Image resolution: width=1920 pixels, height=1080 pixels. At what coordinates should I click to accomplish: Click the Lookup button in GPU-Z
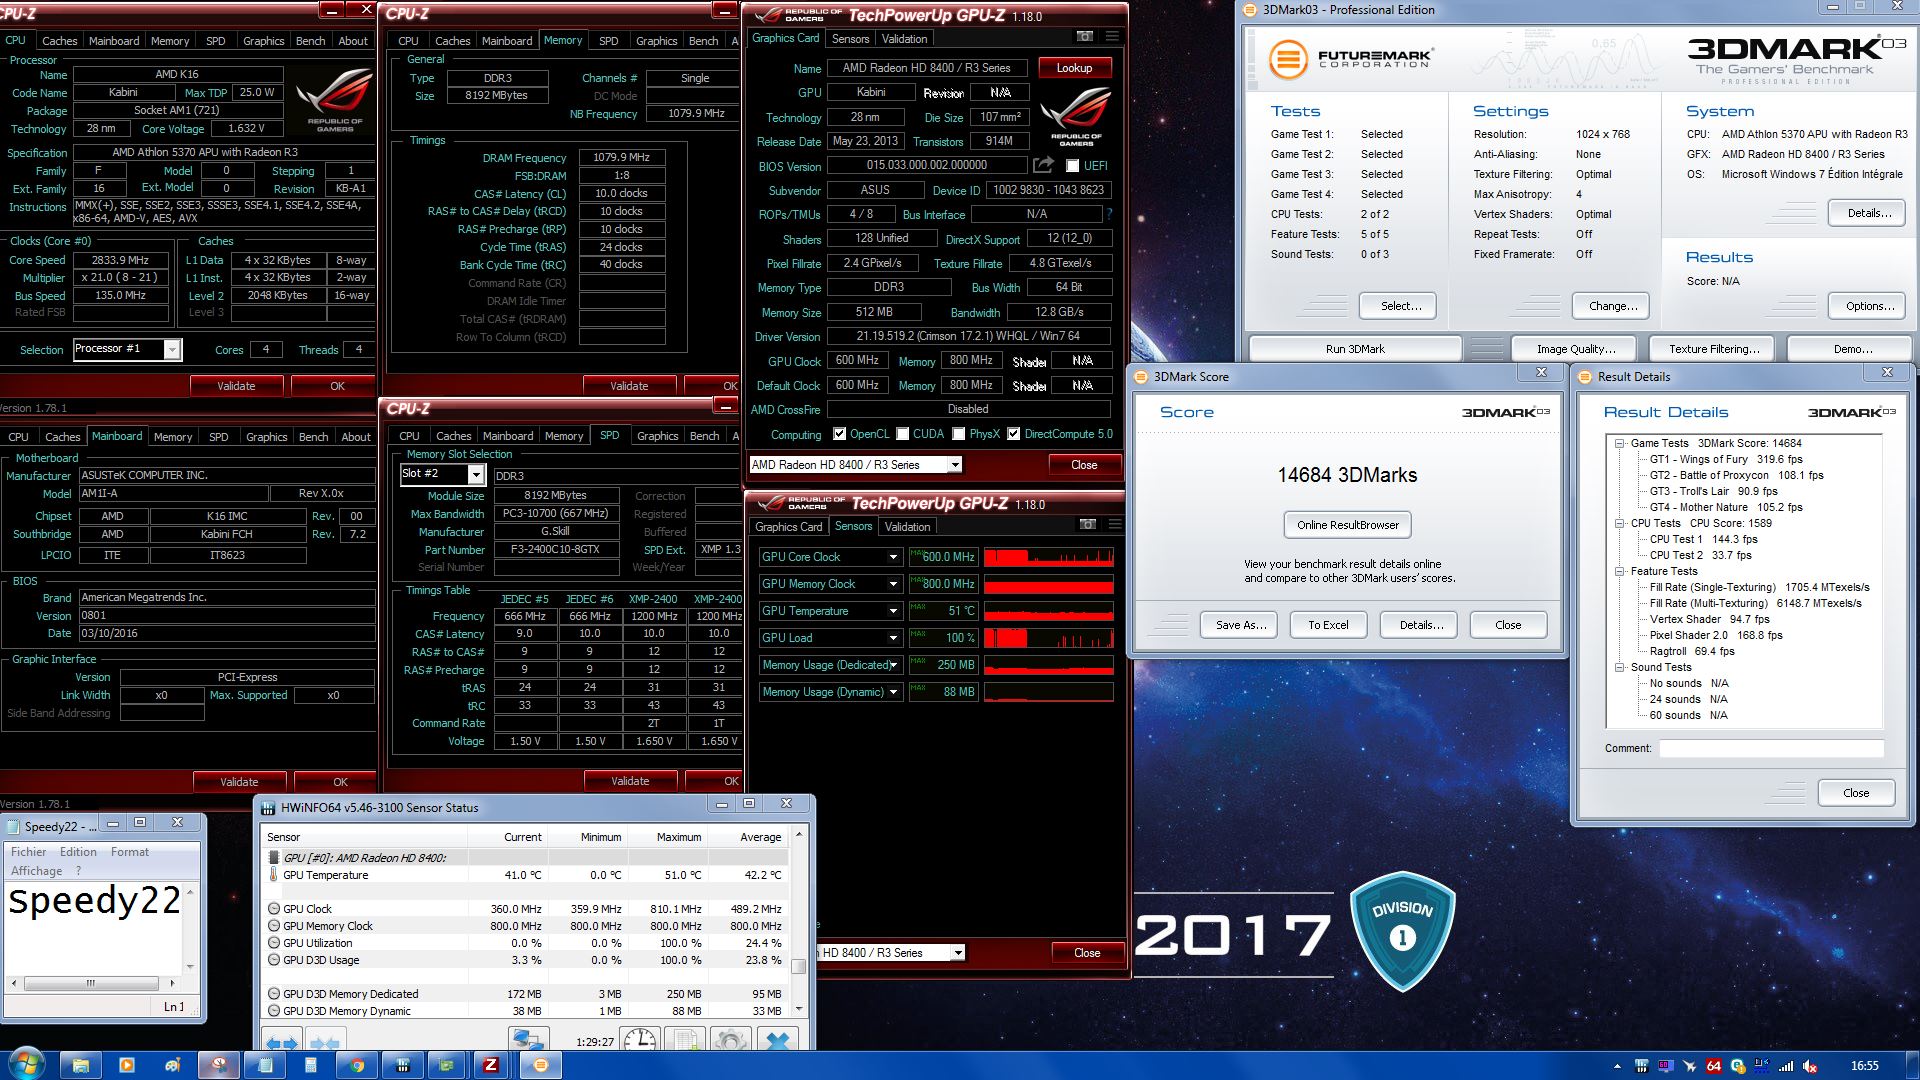[1074, 68]
